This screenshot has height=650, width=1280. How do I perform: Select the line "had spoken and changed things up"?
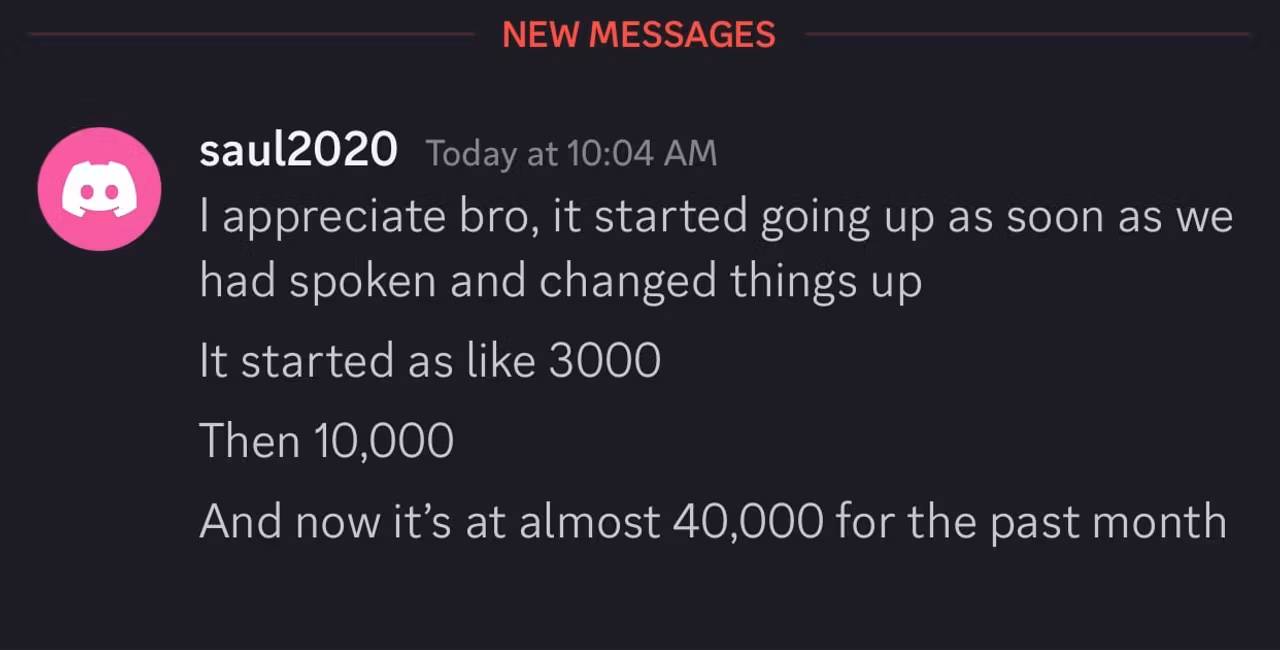click(560, 282)
